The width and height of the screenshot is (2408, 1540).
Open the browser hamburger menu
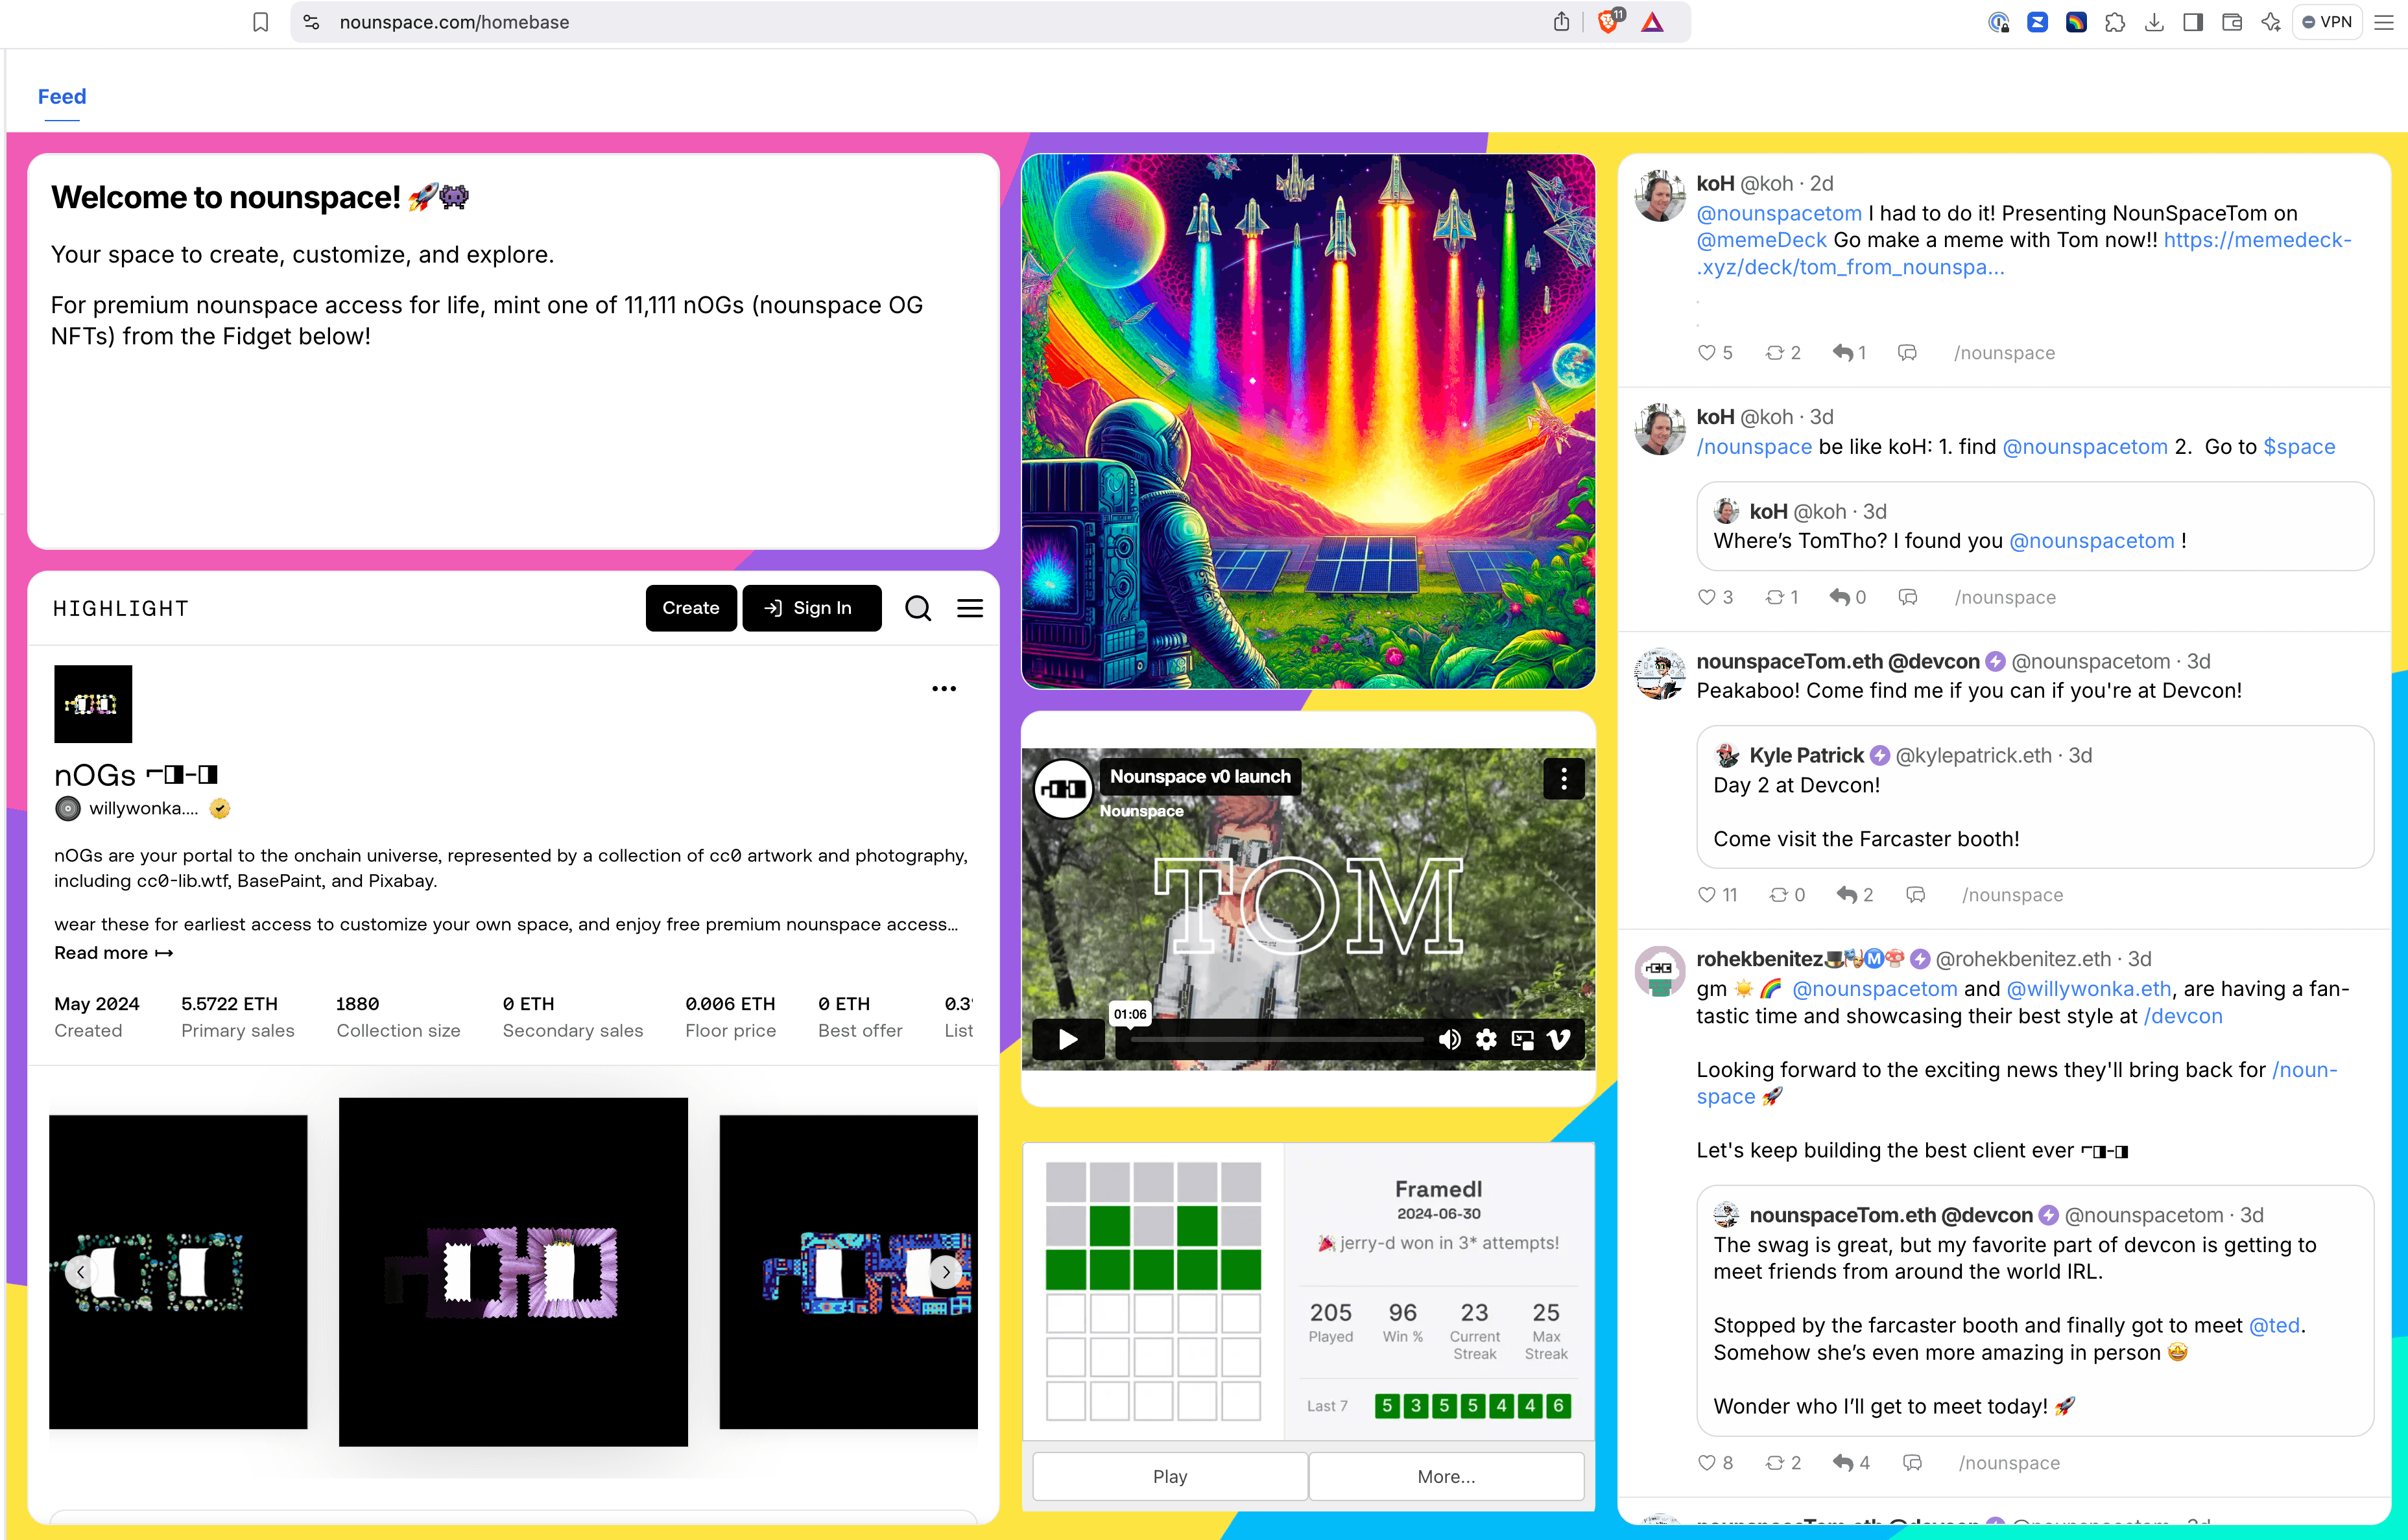[x=2384, y=22]
